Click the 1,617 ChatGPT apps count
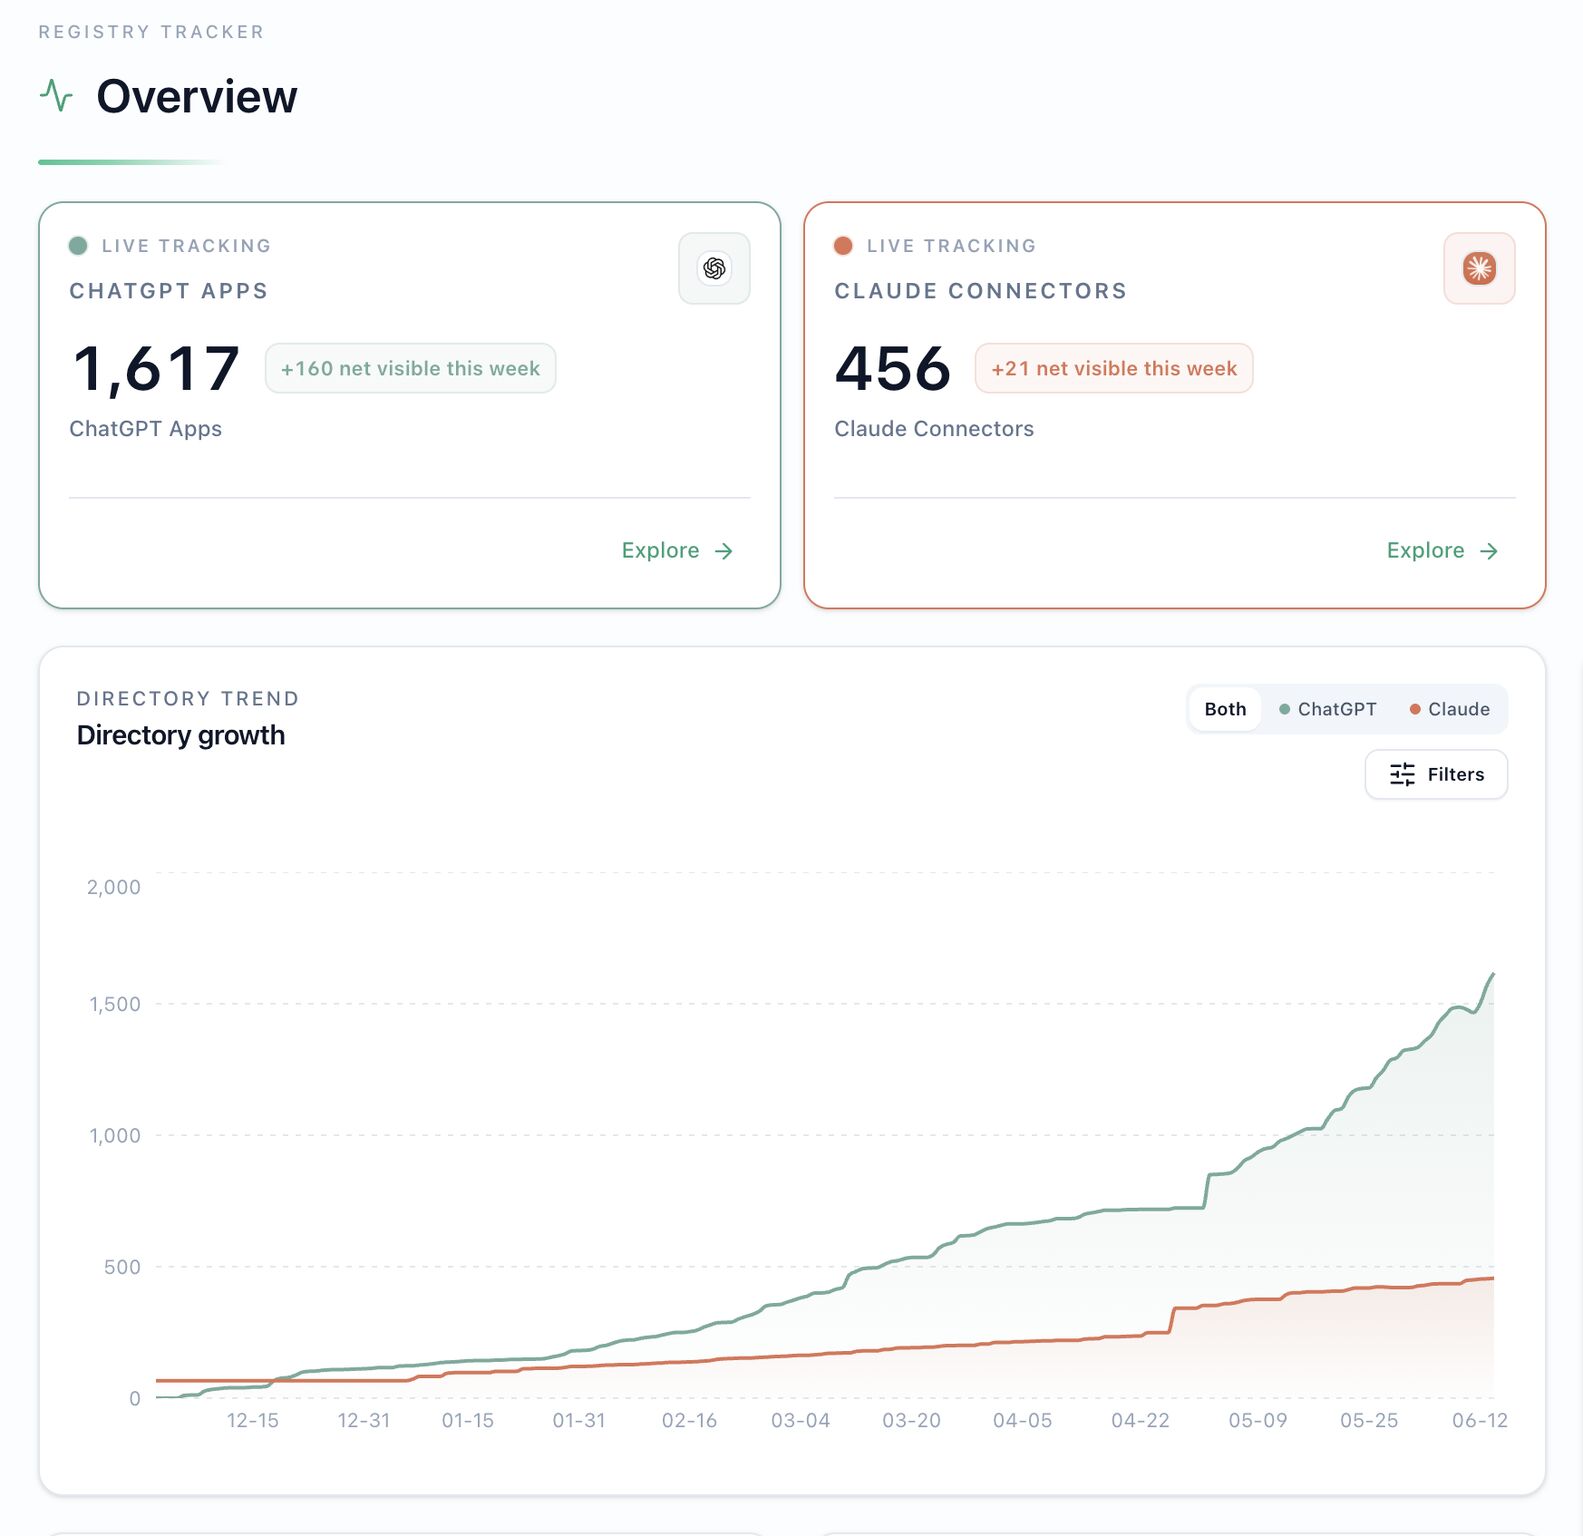 tap(156, 368)
